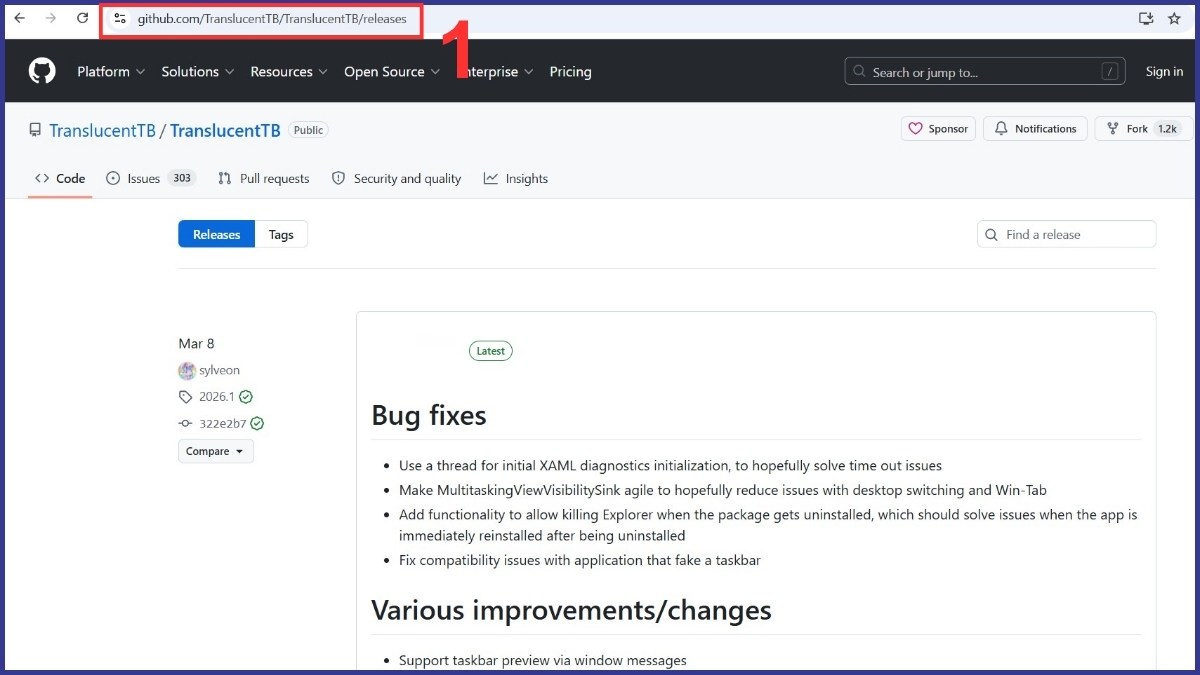
Task: Select the Releases toggle button
Action: tap(217, 234)
